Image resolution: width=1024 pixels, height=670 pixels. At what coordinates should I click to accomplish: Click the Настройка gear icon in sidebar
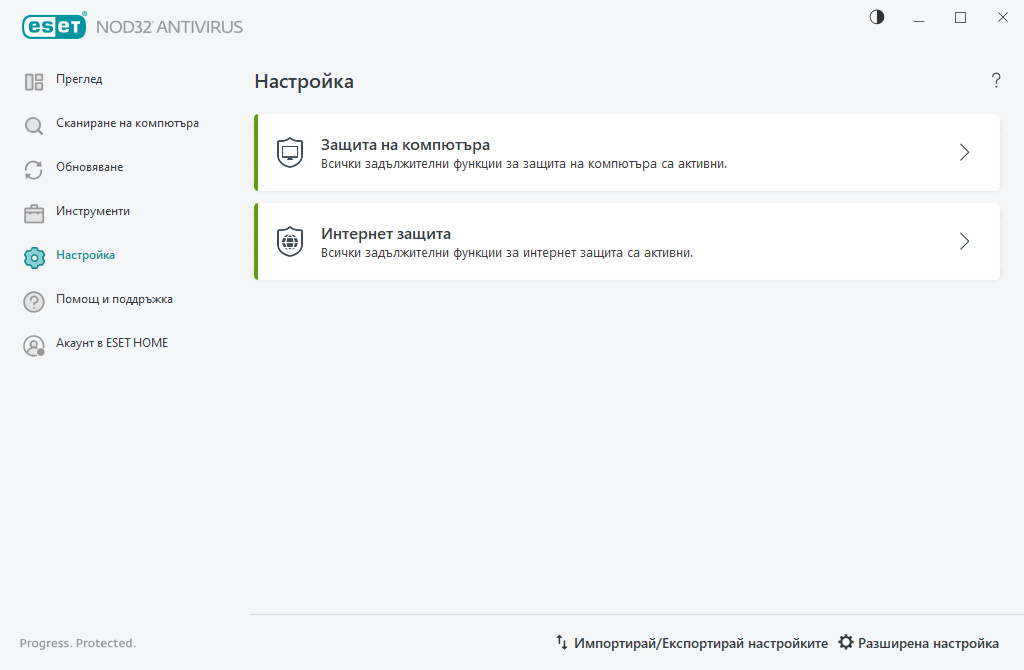[x=34, y=257]
